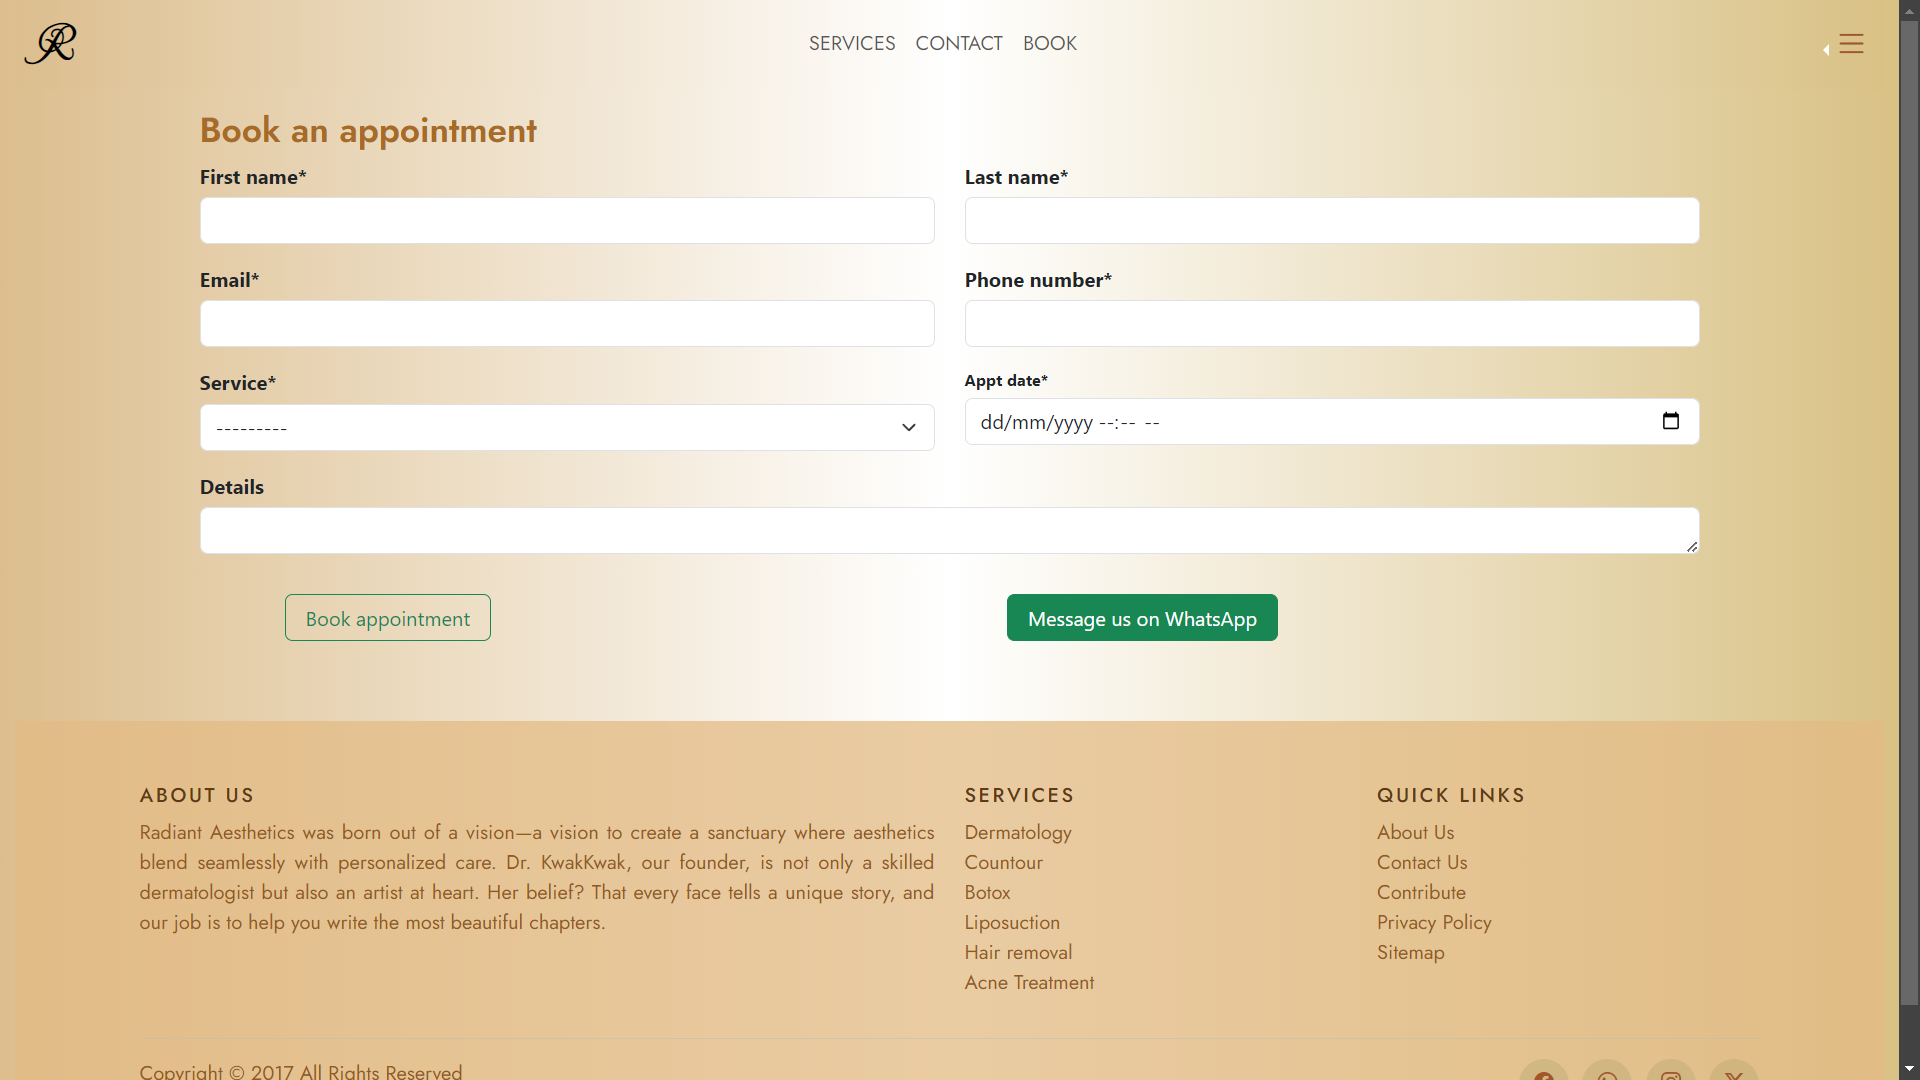This screenshot has width=1920, height=1080.
Task: Click the CONTACT navigation menu item
Action: point(959,44)
